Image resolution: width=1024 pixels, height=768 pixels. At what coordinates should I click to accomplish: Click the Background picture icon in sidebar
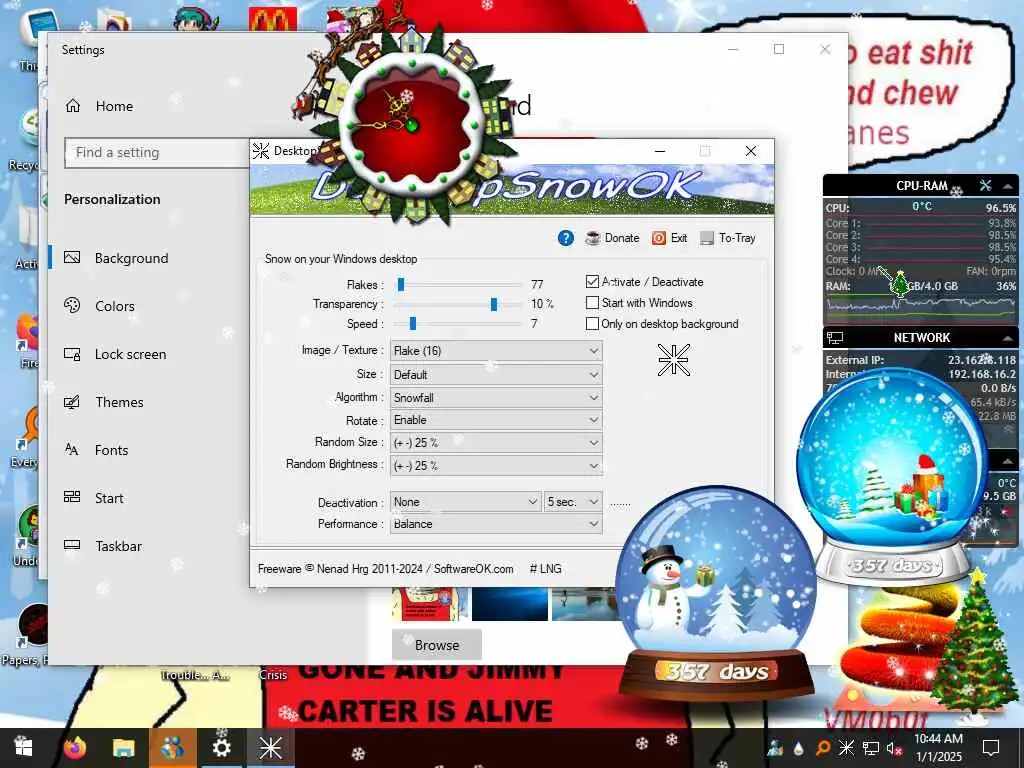click(72, 257)
